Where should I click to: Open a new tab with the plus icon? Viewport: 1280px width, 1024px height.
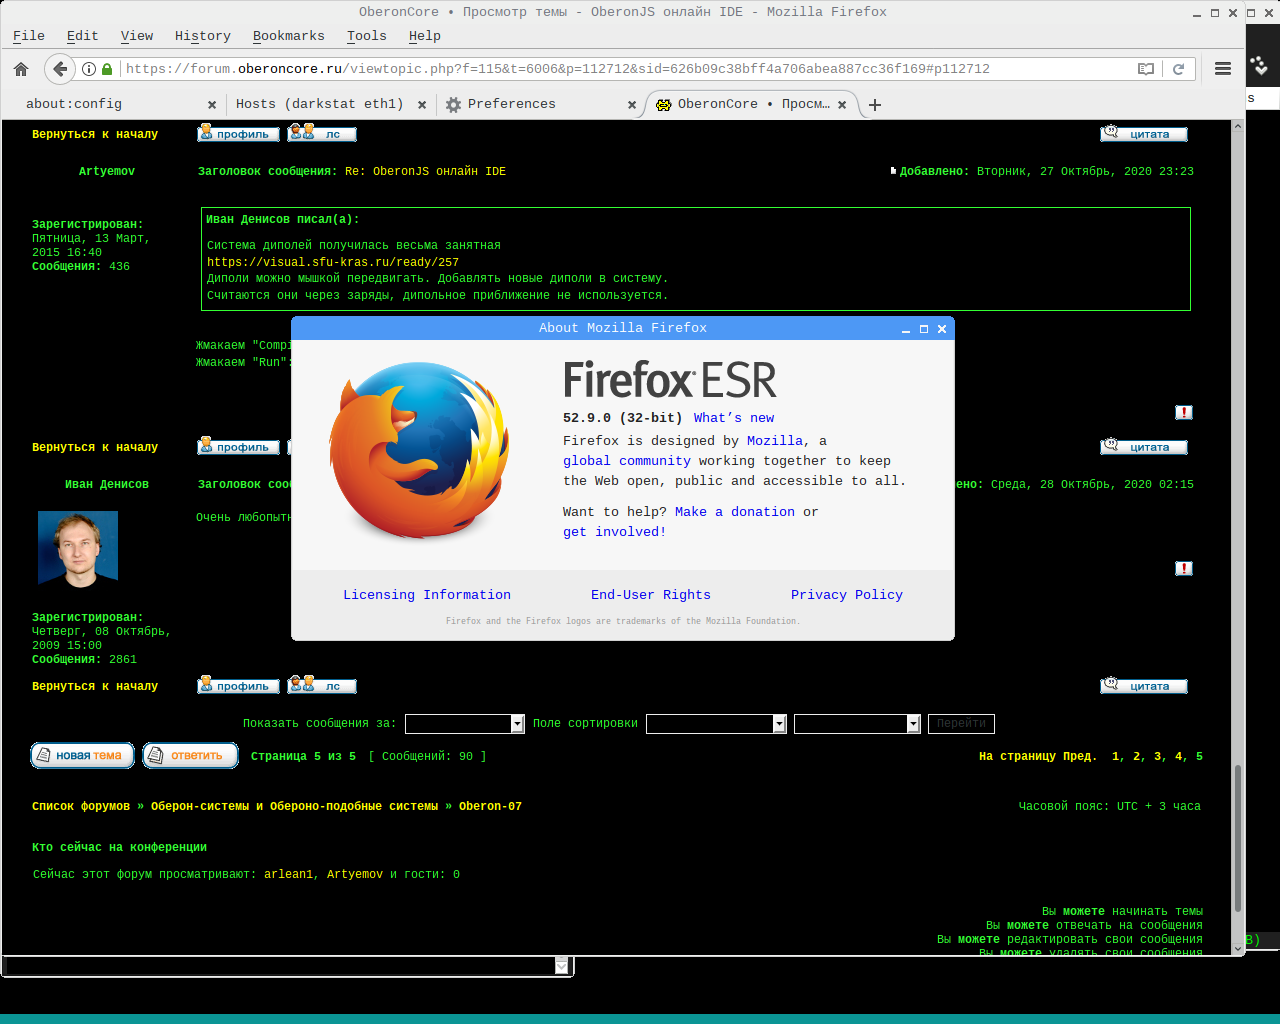875,104
